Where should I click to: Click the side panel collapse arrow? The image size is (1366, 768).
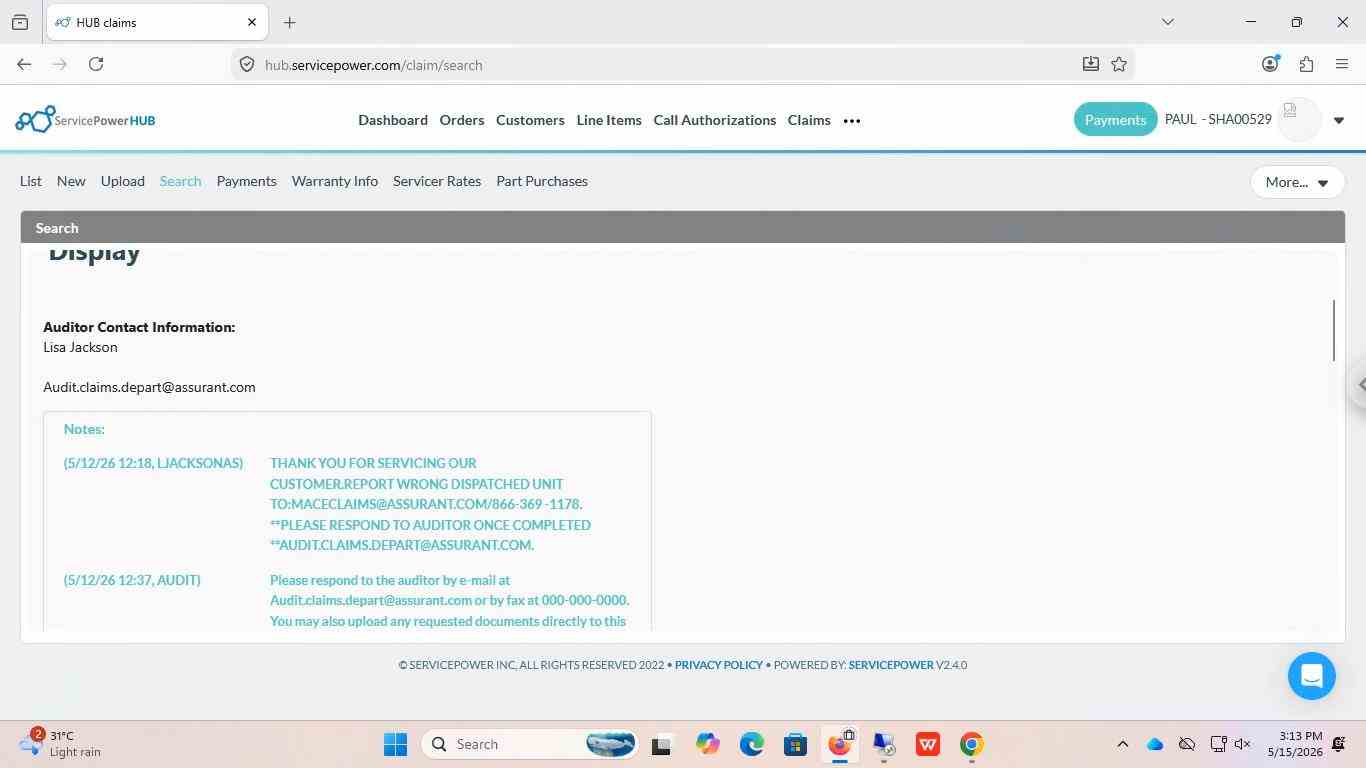1360,384
